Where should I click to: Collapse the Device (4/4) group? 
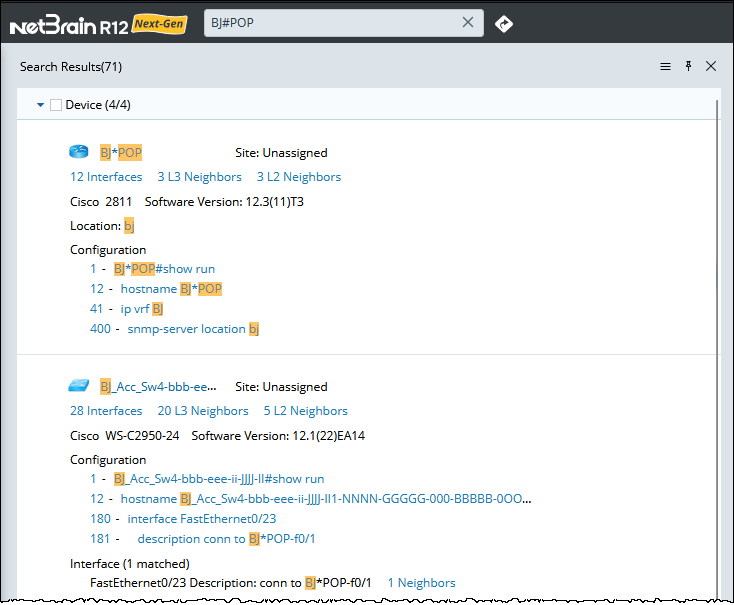click(41, 105)
